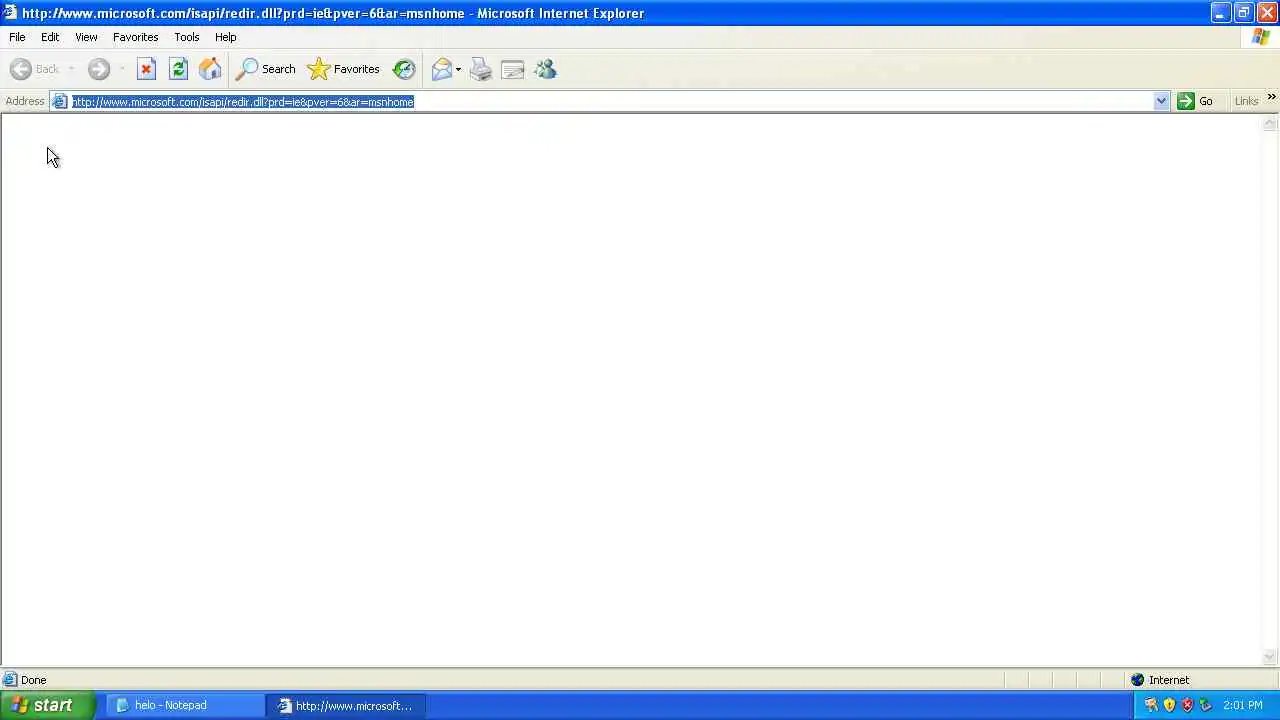Click the vertical scrollbar down arrow
The height and width of the screenshot is (720, 1280).
click(1270, 657)
